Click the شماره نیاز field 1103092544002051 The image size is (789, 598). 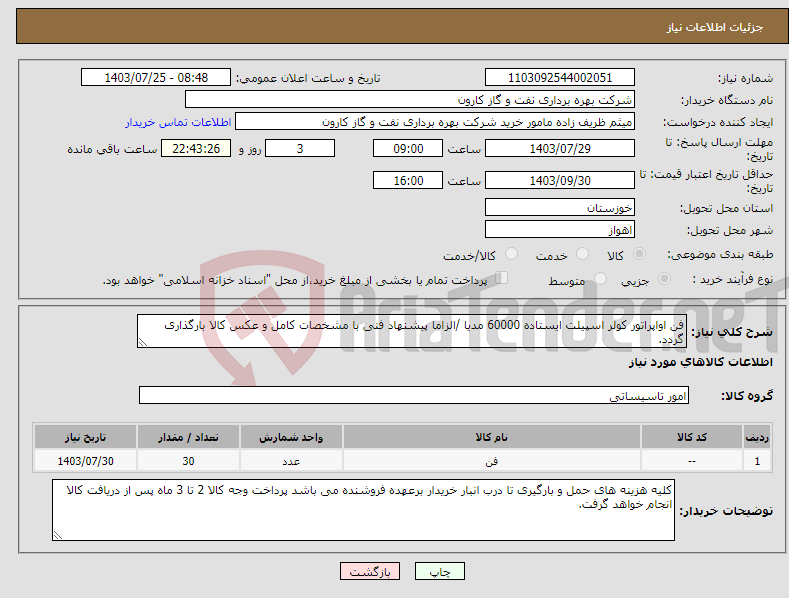[x=560, y=78]
